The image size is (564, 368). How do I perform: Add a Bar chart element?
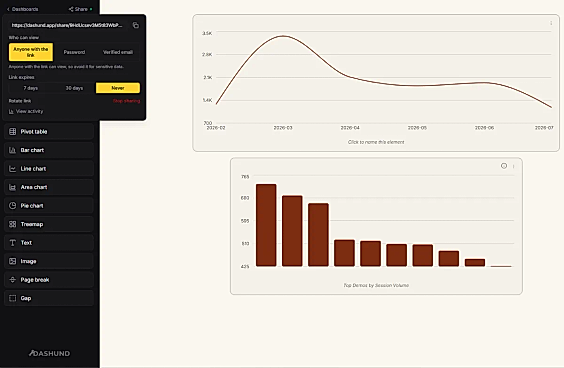pyautogui.click(x=49, y=150)
